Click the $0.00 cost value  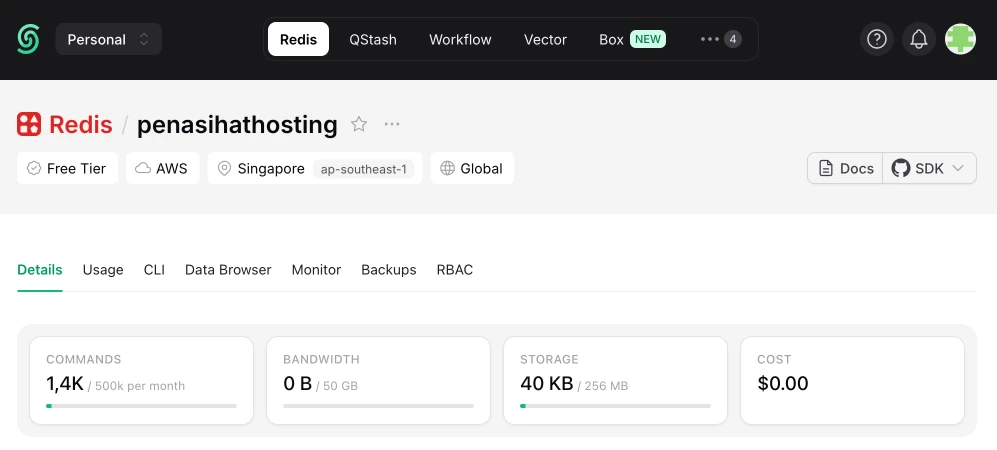click(x=783, y=384)
